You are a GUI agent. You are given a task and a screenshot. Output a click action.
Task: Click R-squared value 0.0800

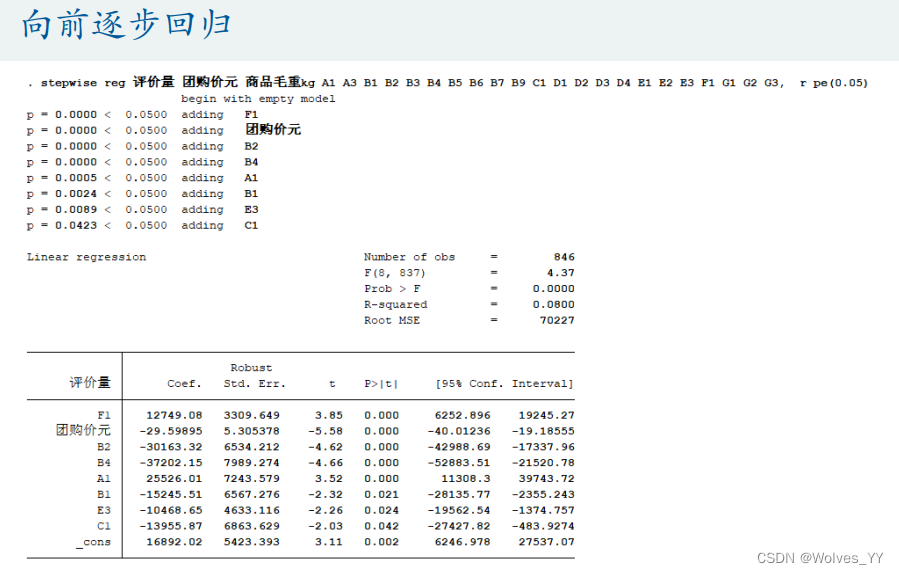553,304
